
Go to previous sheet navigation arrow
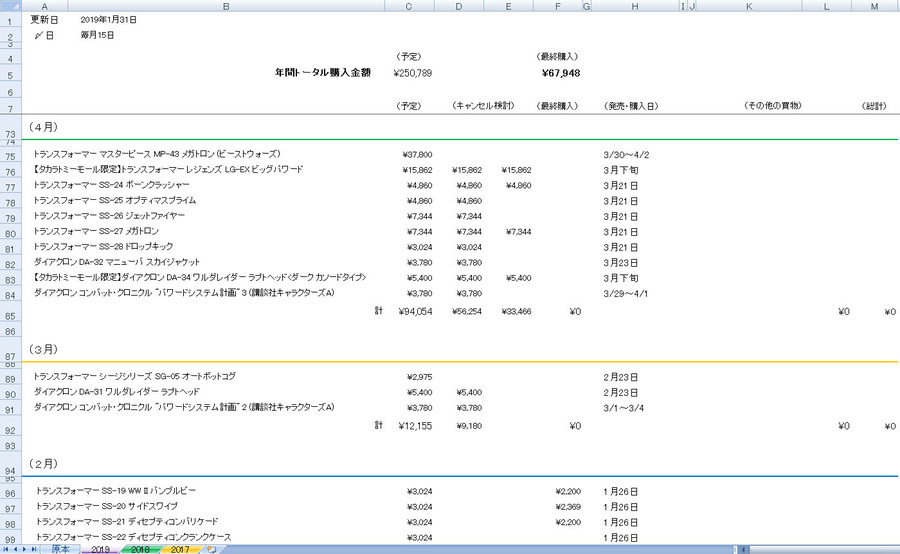point(15,549)
